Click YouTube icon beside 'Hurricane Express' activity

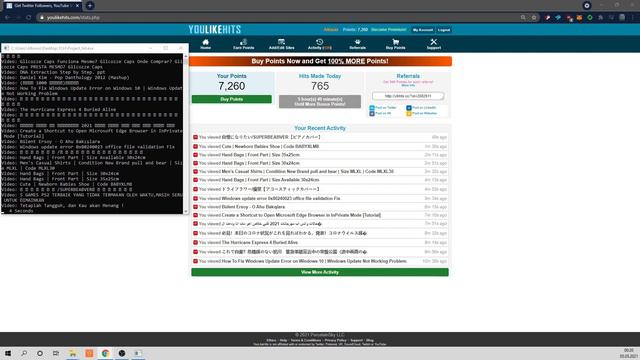[x=196, y=242]
